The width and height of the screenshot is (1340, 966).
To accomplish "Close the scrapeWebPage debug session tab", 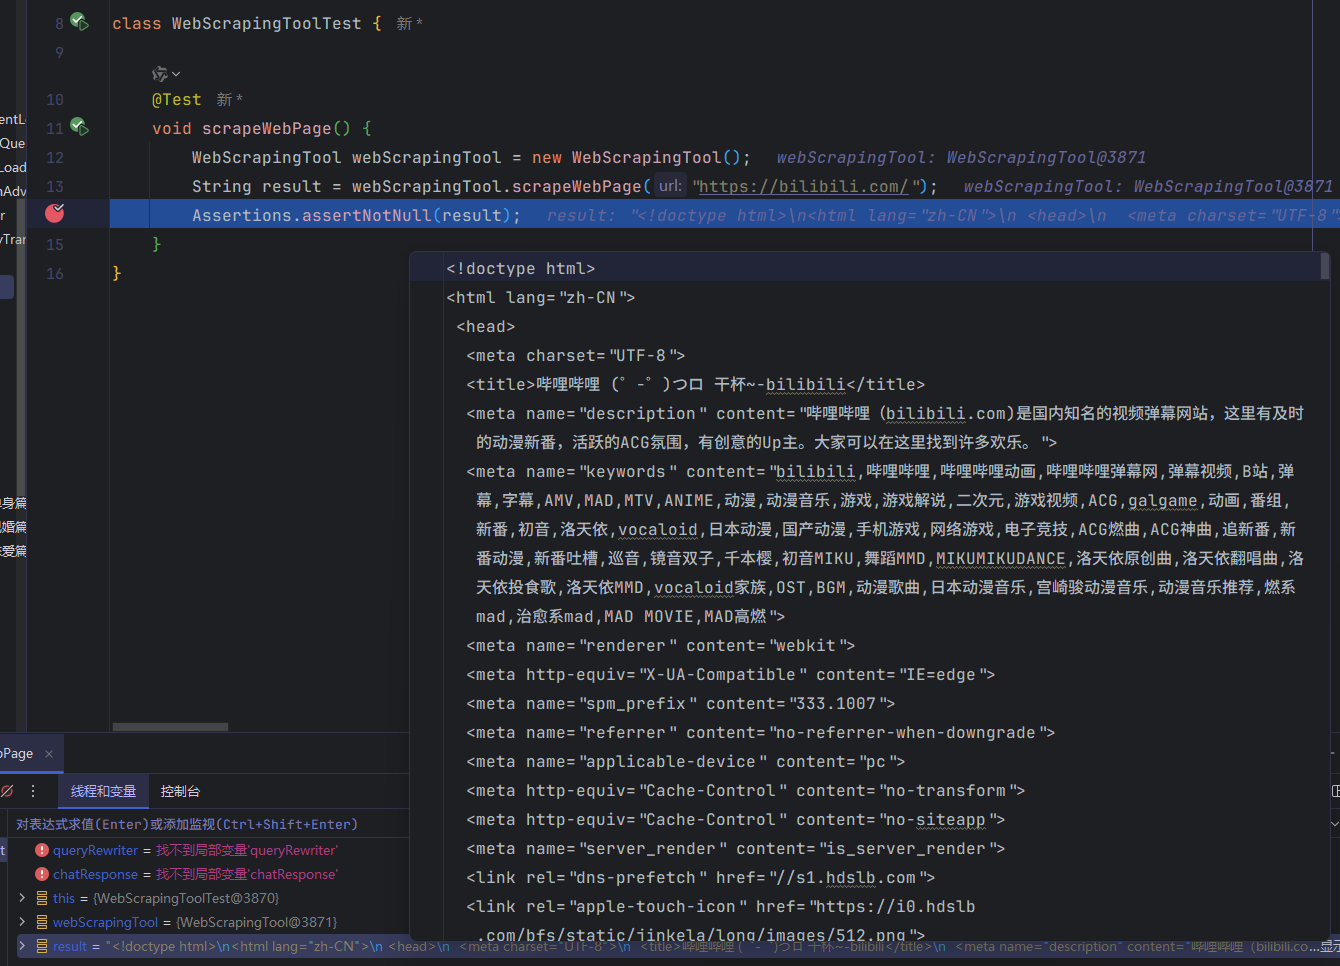I will (49, 754).
